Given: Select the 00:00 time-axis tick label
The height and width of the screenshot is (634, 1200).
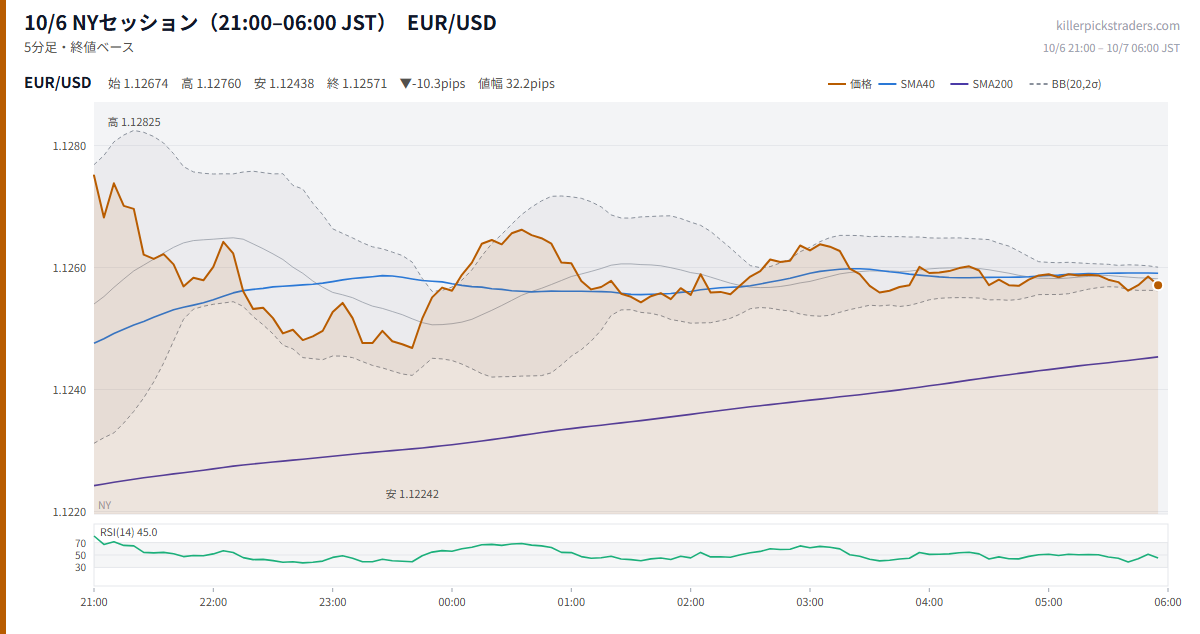Looking at the screenshot, I should point(452,602).
